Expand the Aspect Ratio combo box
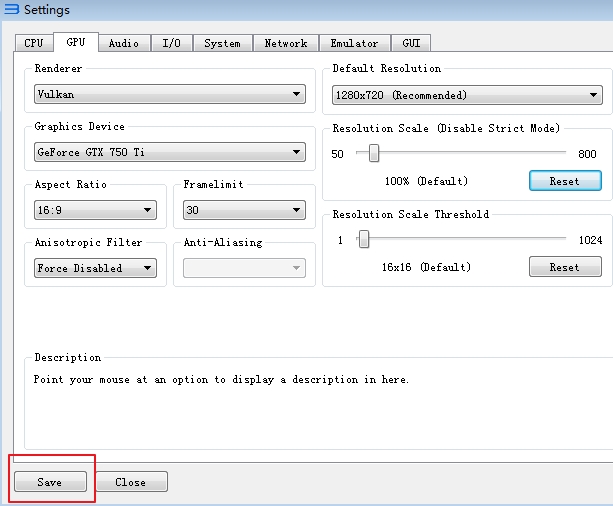The height and width of the screenshot is (506, 613). click(x=95, y=210)
